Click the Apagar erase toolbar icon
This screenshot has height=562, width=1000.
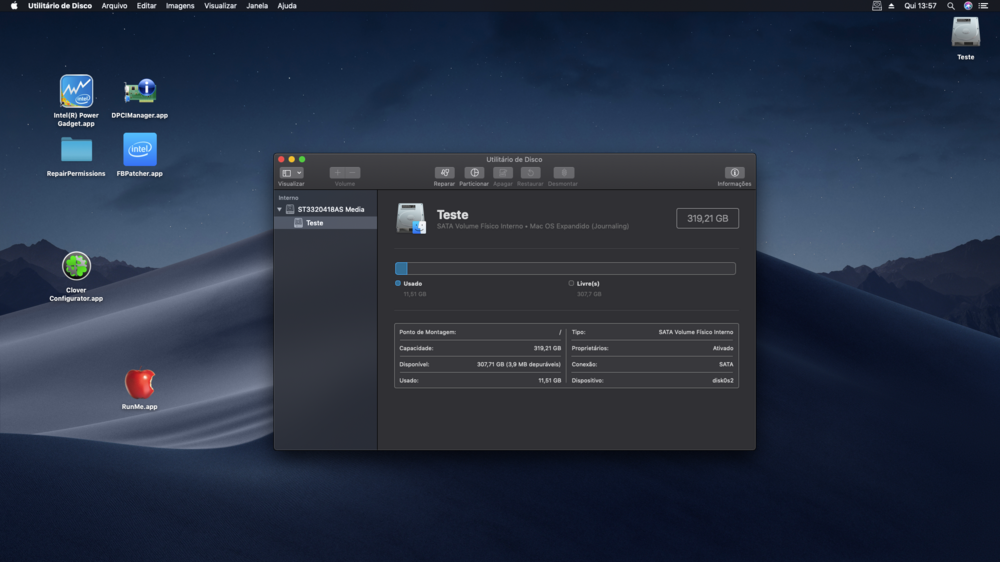pyautogui.click(x=503, y=173)
